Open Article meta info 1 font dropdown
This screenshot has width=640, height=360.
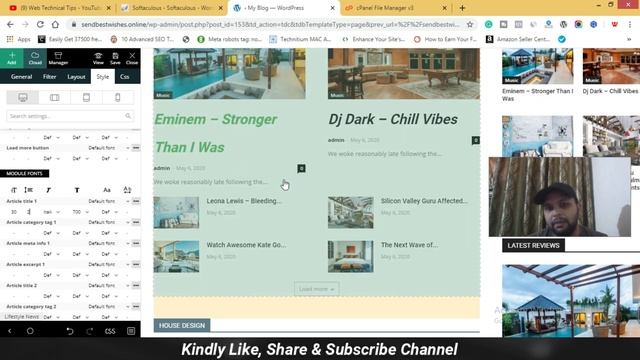pyautogui.click(x=109, y=243)
